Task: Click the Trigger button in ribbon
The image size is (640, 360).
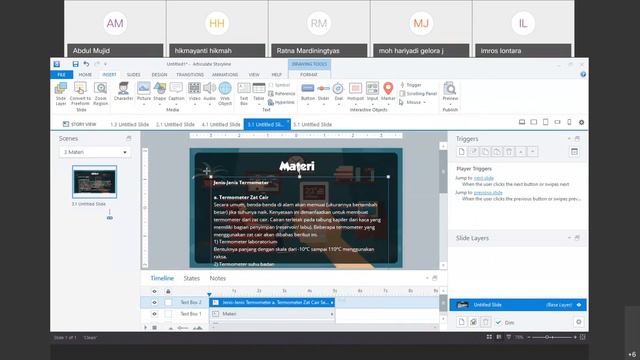Action: [411, 85]
